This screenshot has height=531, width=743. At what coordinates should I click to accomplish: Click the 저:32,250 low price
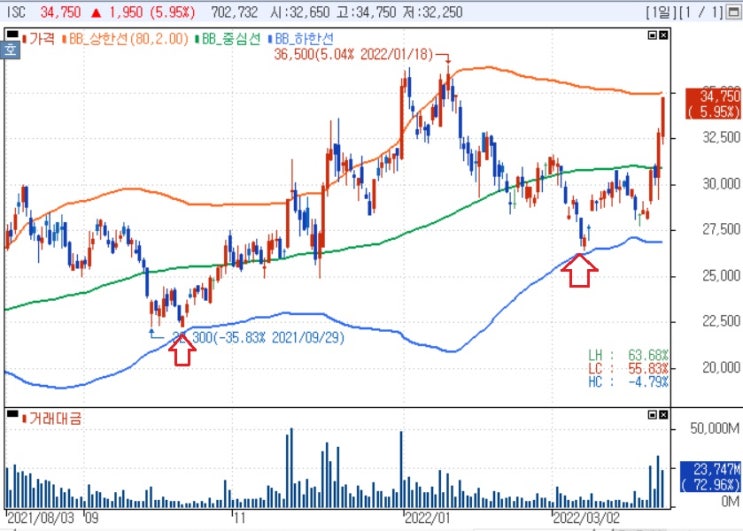(x=433, y=12)
